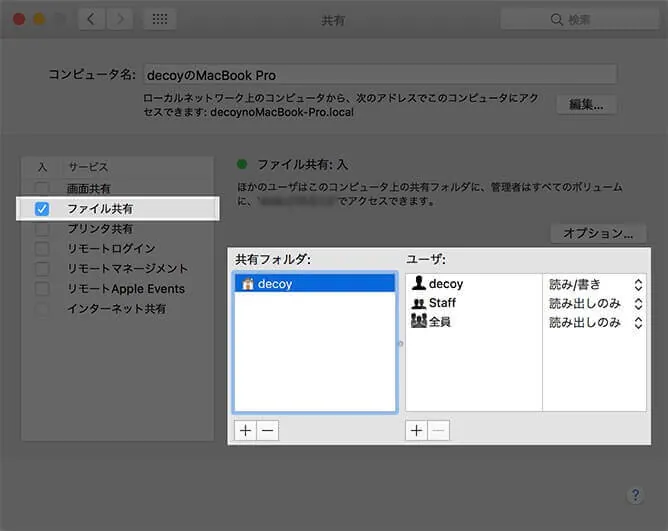This screenshot has height=531, width=668.
Task: Click the 共有フォルダ: label
Action: (273, 259)
